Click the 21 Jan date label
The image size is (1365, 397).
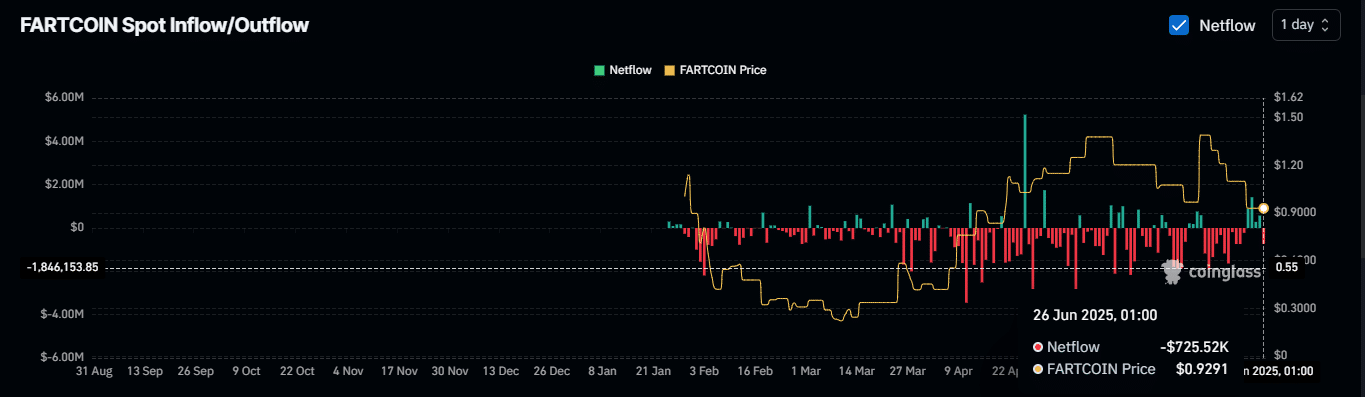[x=653, y=371]
